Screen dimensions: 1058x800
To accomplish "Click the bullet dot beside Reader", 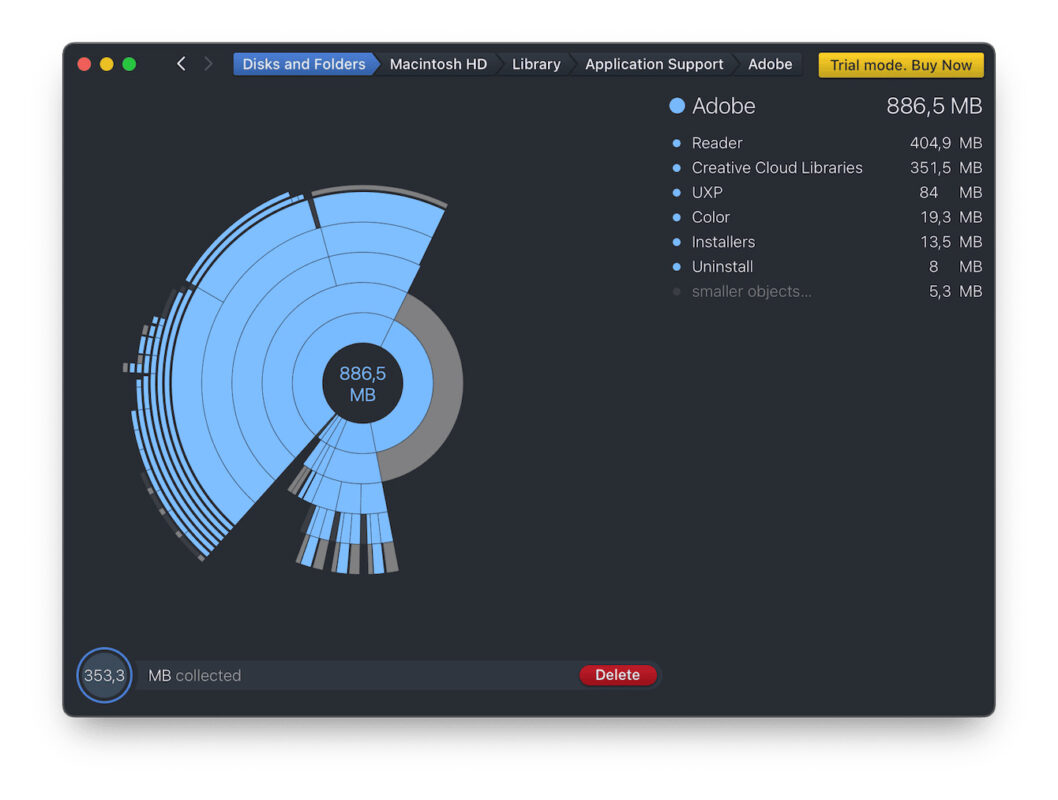I will tap(677, 143).
